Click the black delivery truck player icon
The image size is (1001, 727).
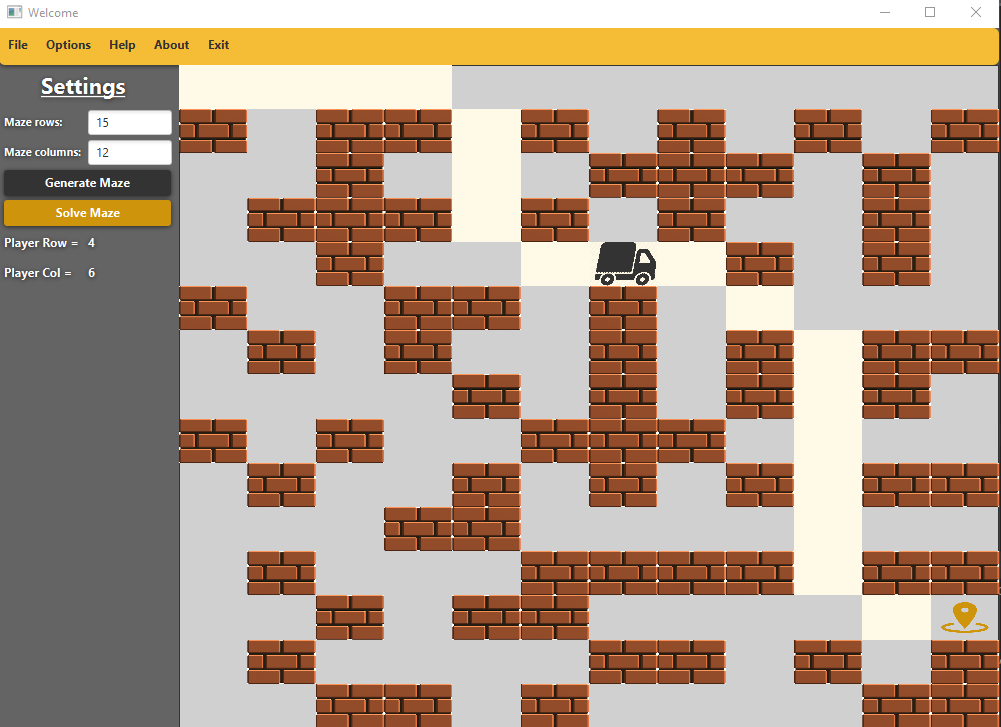(x=625, y=263)
